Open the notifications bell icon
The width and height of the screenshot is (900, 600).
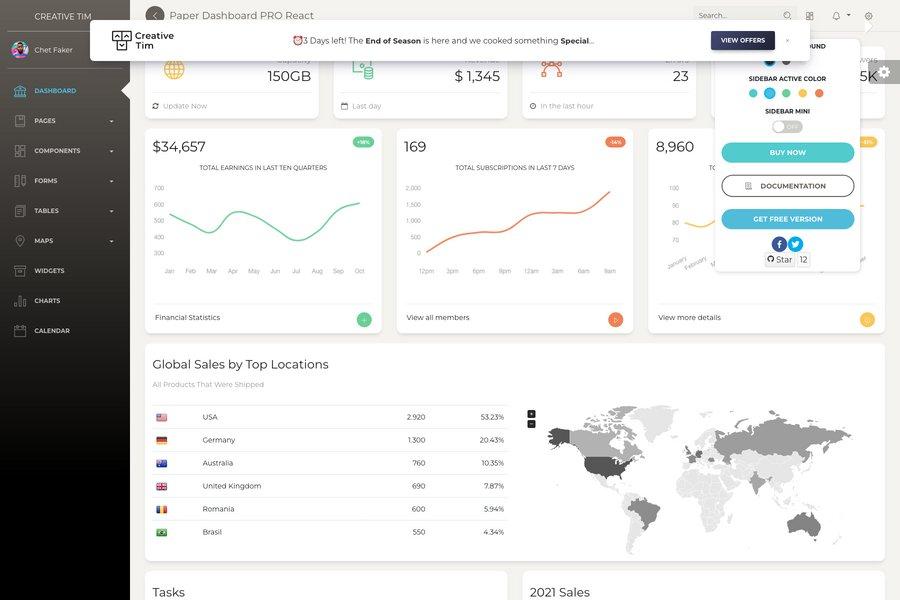coord(836,16)
